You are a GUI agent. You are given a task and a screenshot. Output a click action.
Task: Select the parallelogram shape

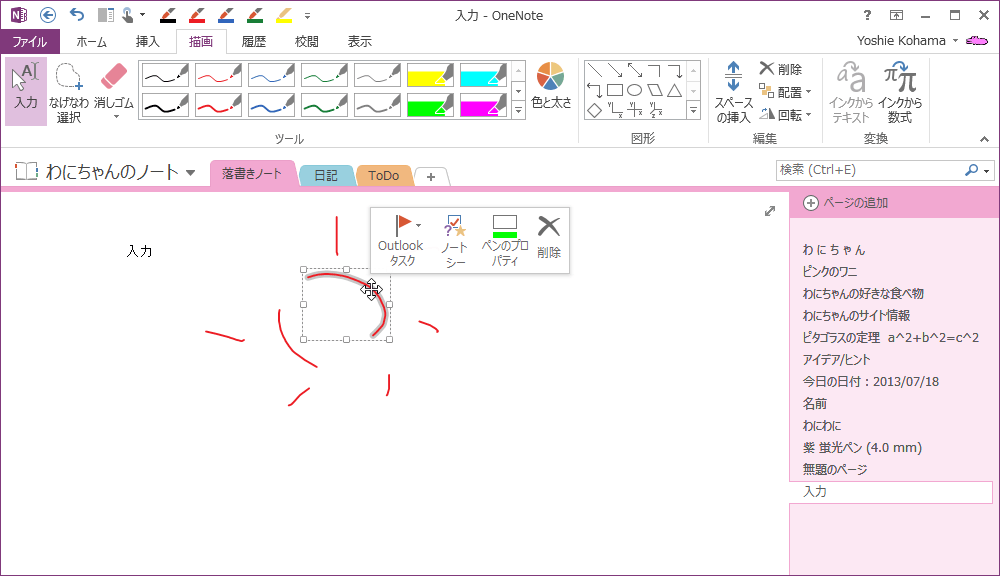[x=654, y=91]
